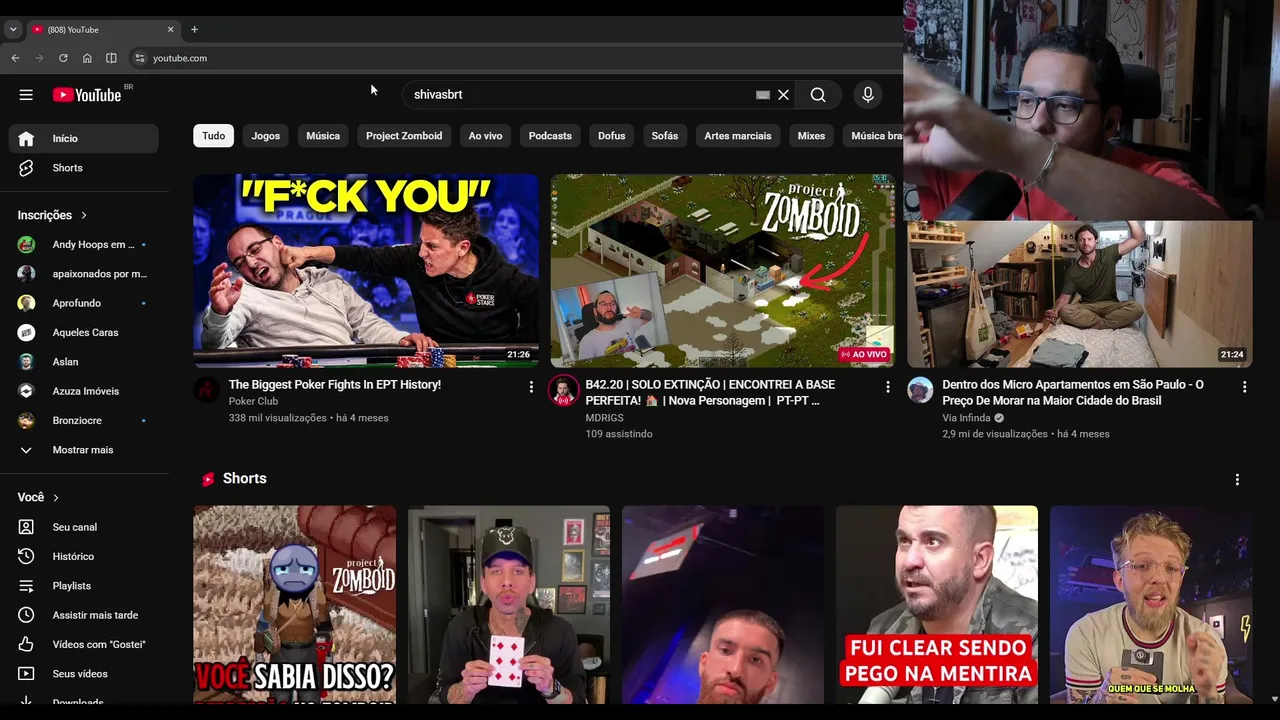Open Seus vídeos in the sidebar

click(x=84, y=674)
